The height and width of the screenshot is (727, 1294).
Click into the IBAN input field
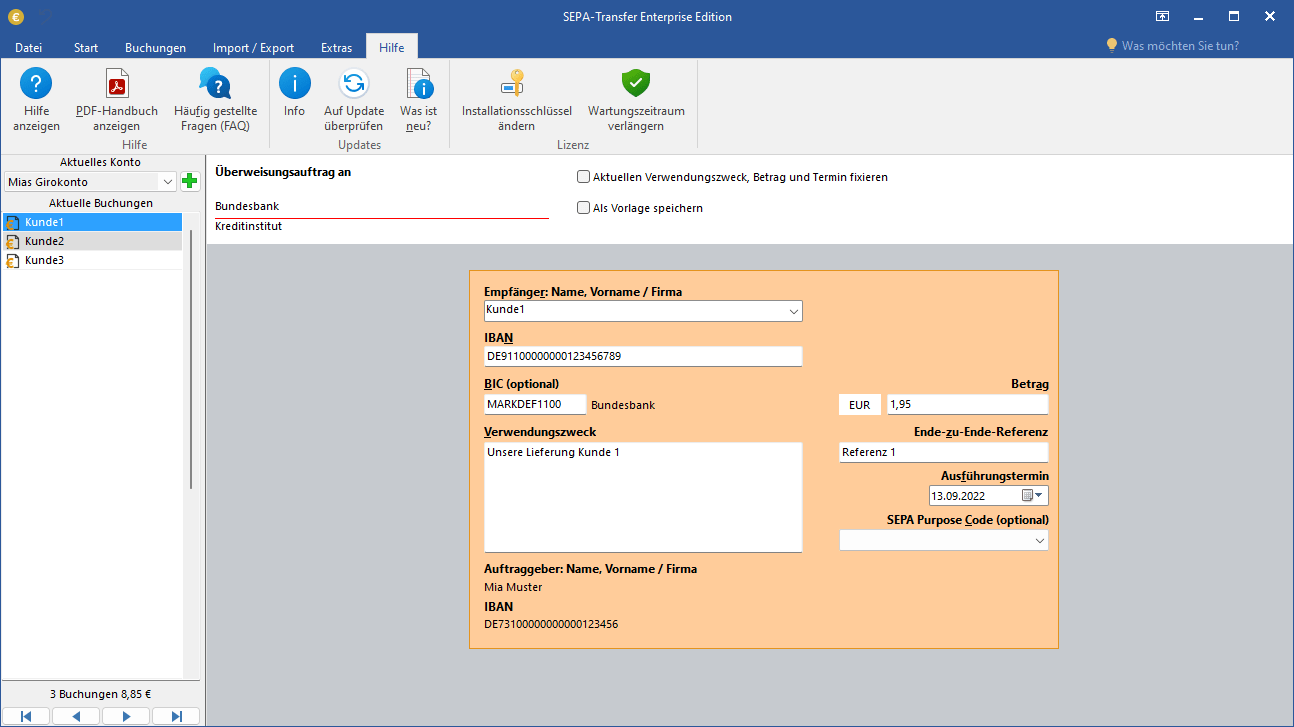coord(642,356)
